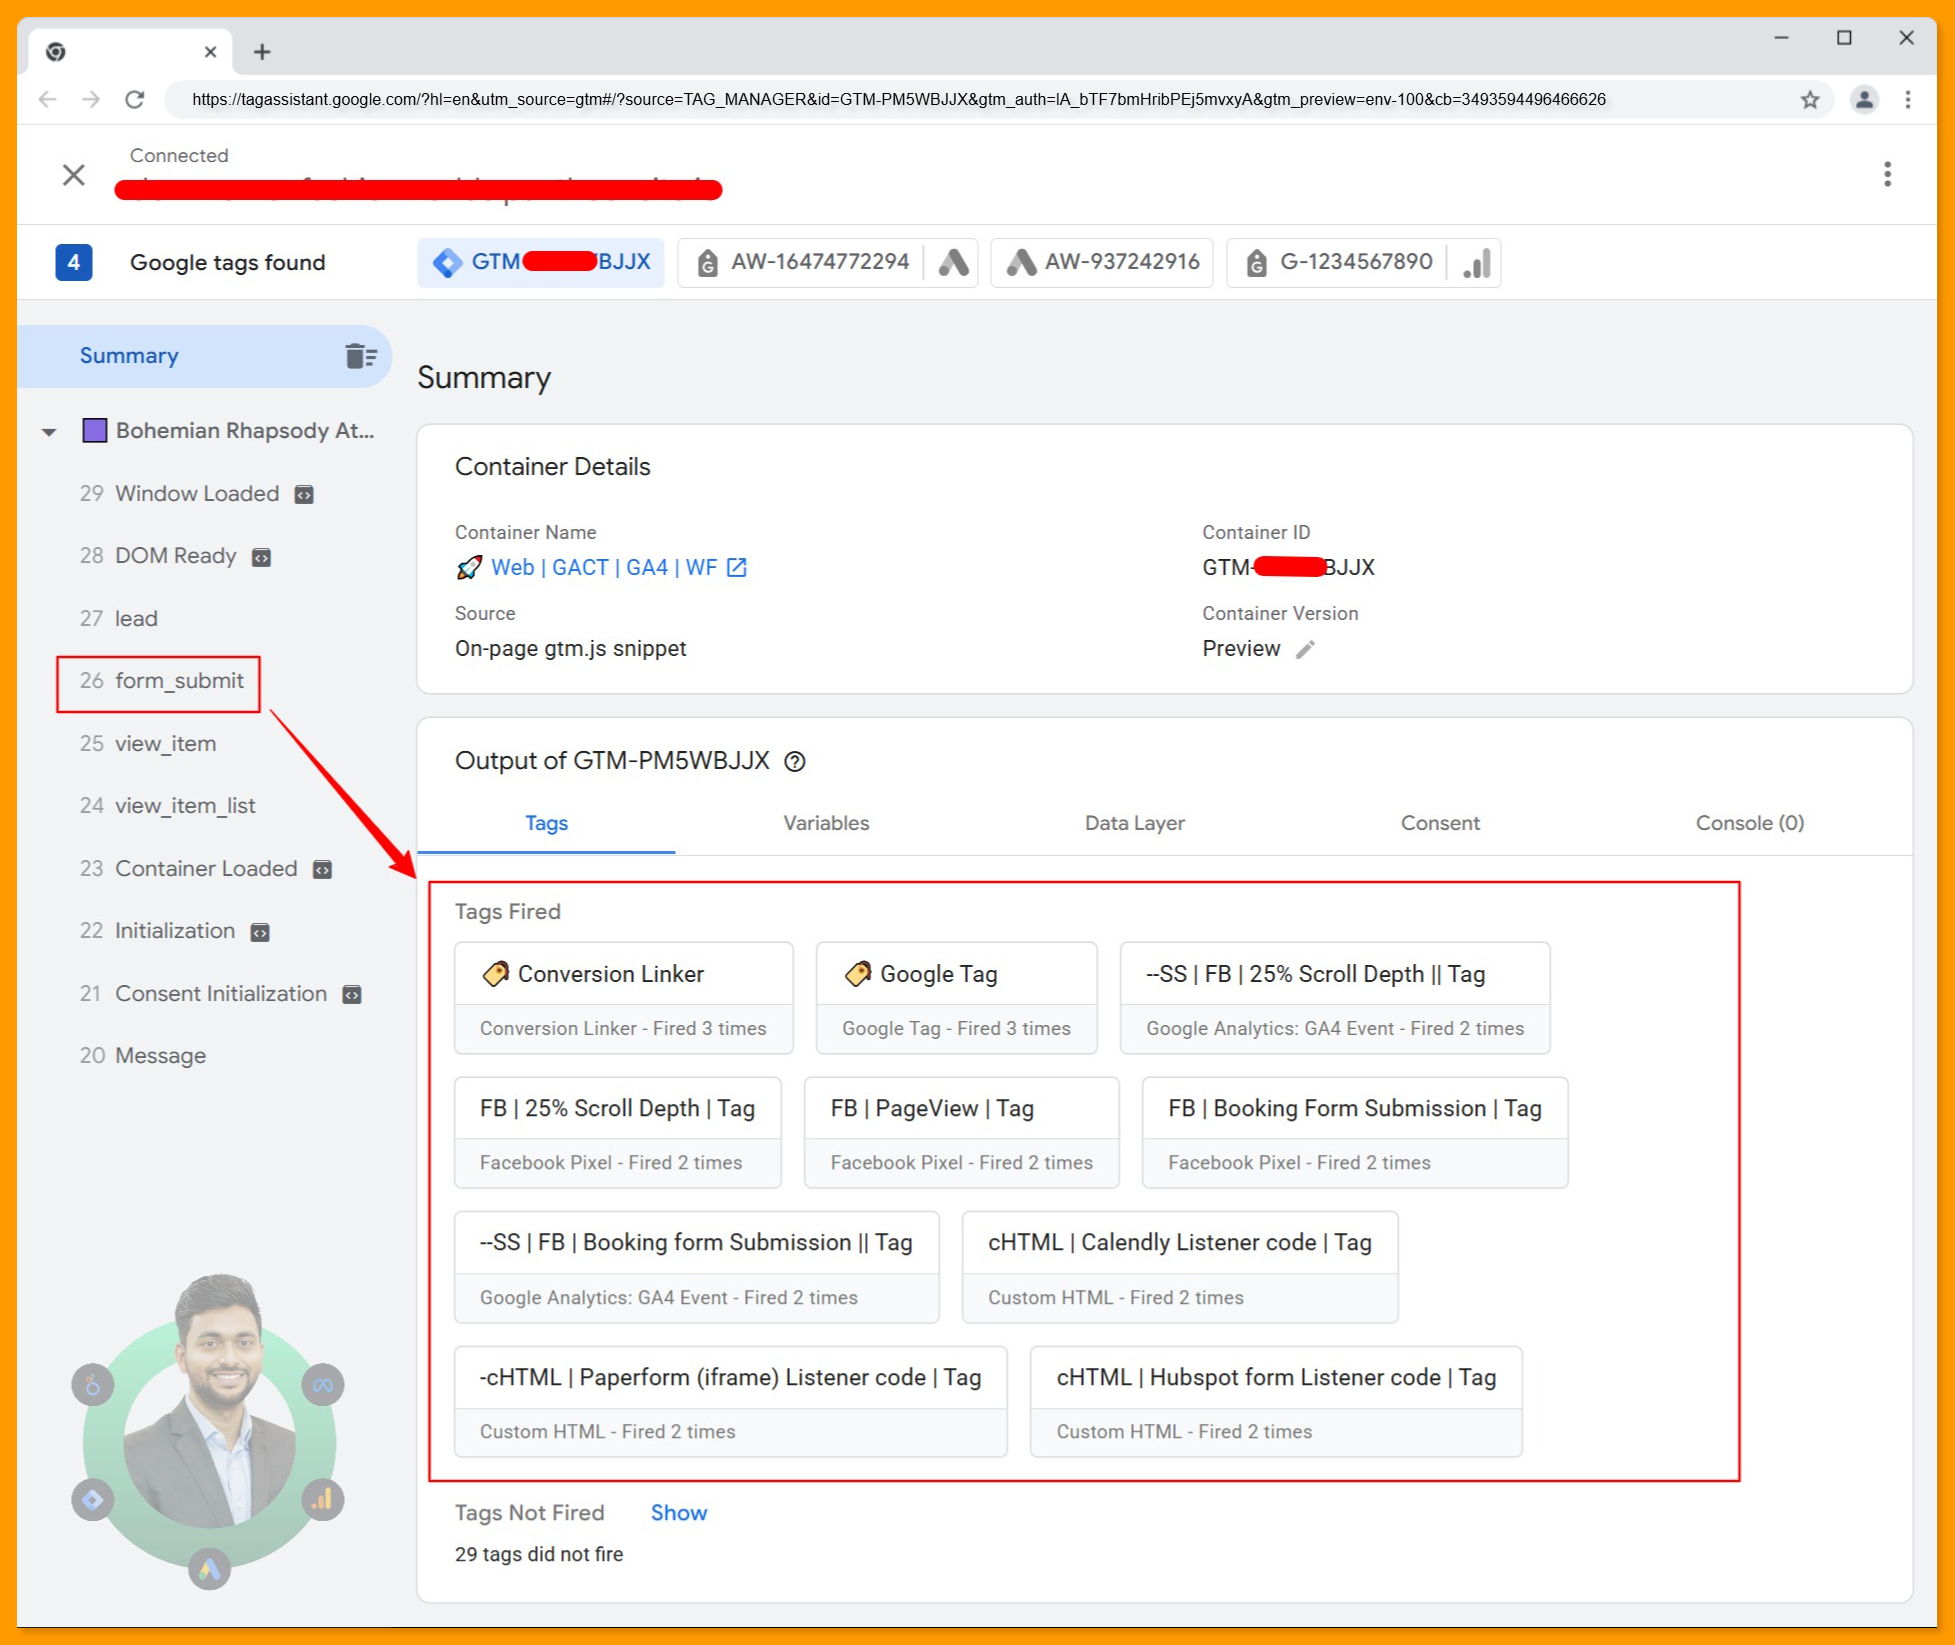The image size is (1955, 1645).
Task: Open the Tag Assistant three-dot options menu
Action: pos(1887,174)
